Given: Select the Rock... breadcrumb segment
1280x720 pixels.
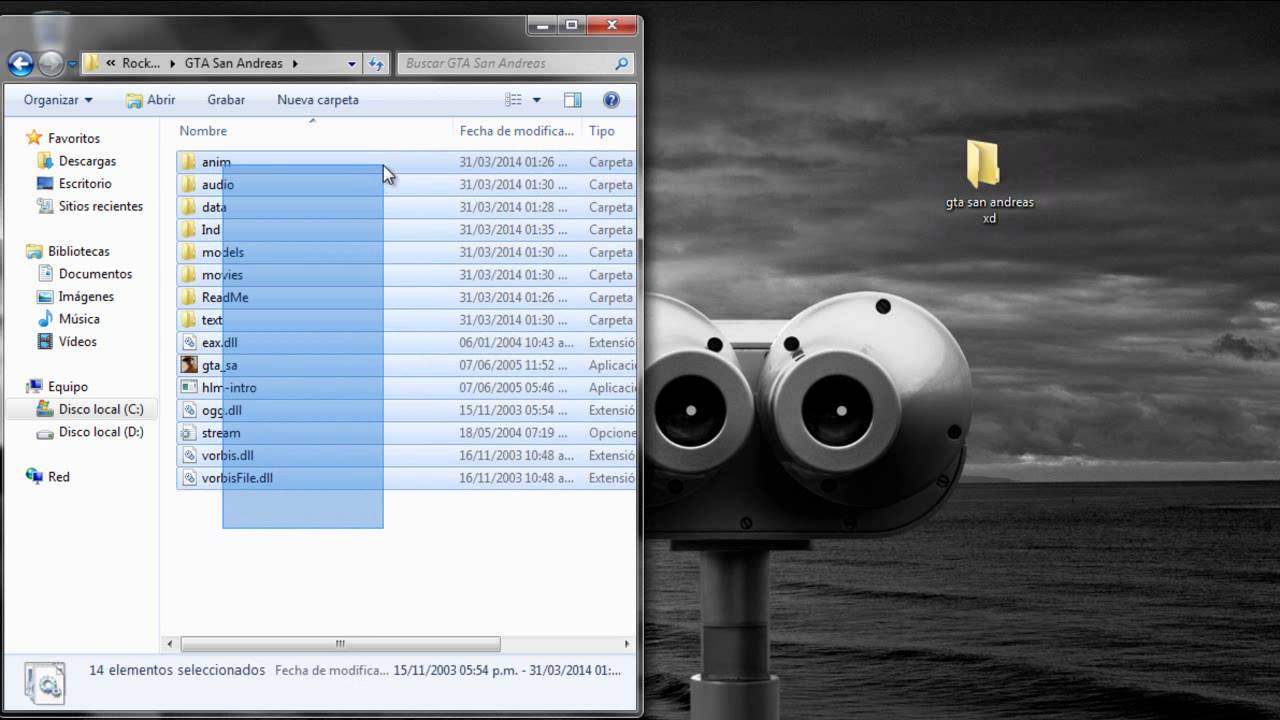Looking at the screenshot, I should (x=141, y=63).
